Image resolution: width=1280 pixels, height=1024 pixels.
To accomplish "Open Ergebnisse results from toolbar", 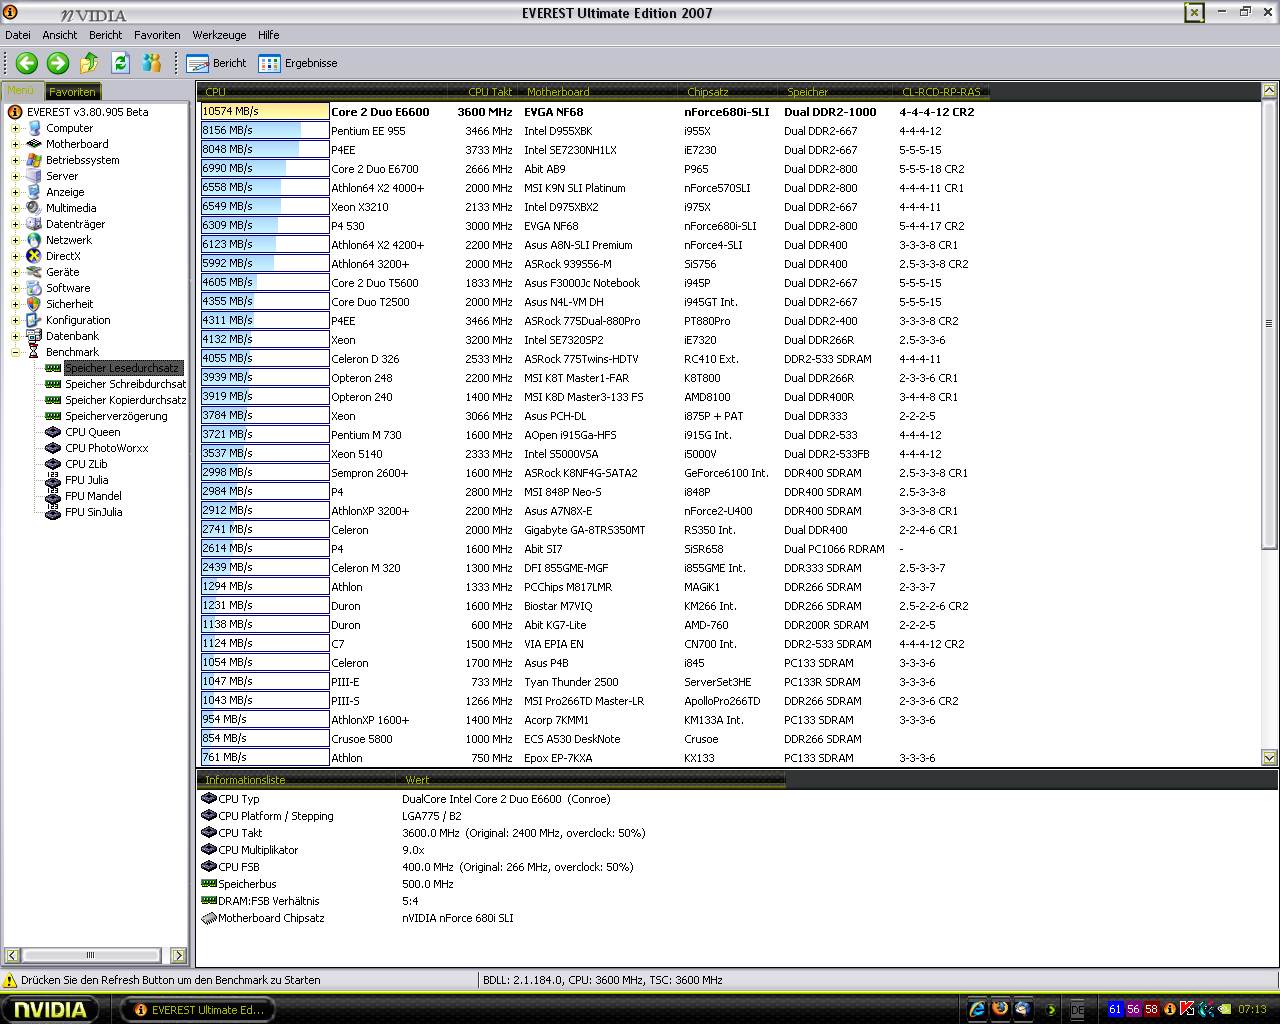I will (x=298, y=63).
